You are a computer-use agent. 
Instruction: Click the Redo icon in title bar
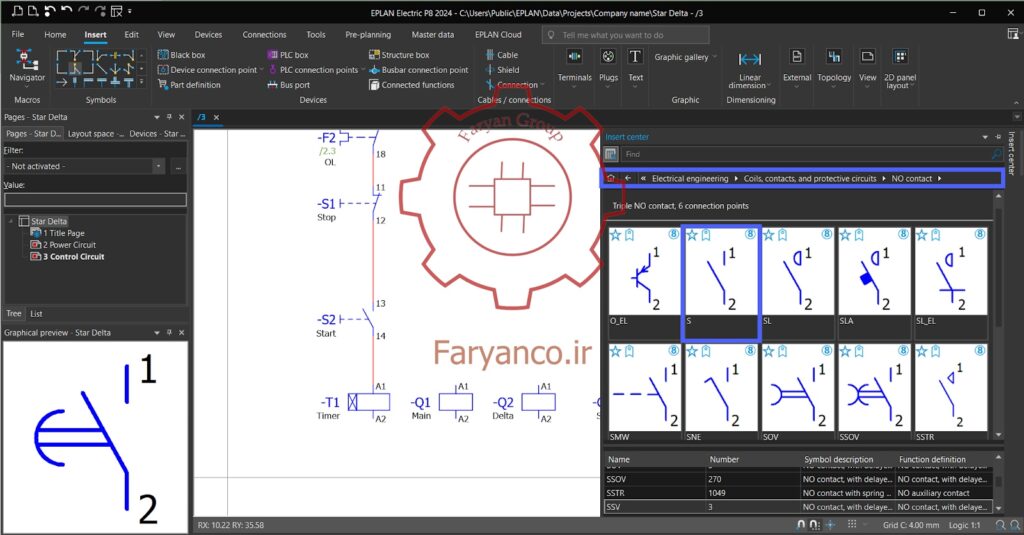coord(83,11)
